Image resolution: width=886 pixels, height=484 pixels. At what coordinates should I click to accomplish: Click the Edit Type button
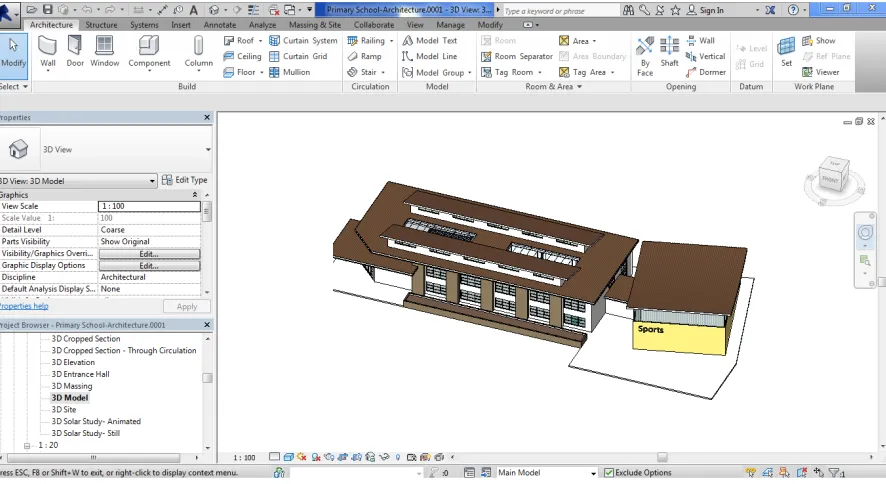185,180
